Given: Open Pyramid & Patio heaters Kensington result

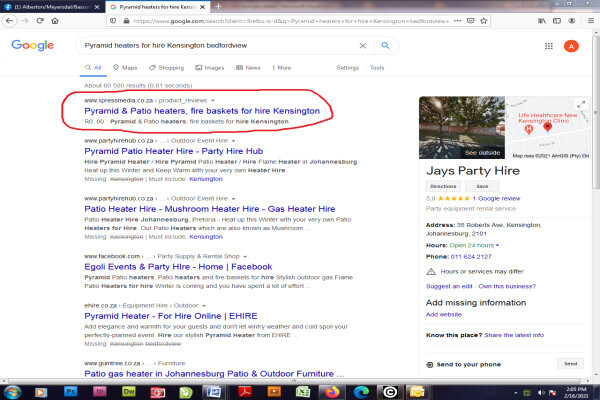Looking at the screenshot, I should [202, 111].
